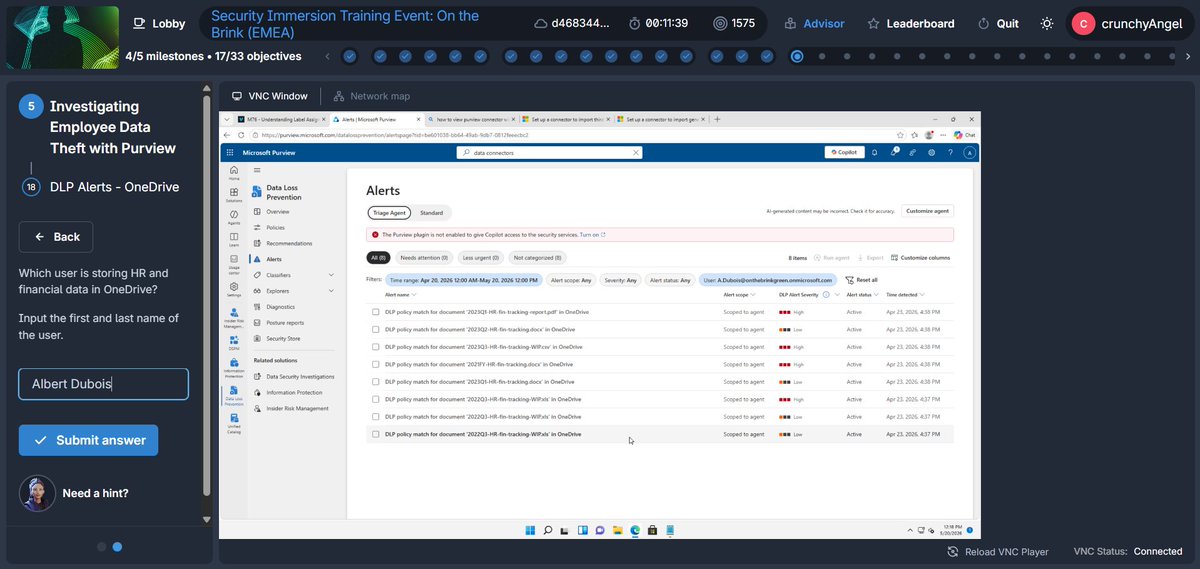
Task: Open Agents icon in Purview left rail
Action: click(x=233, y=217)
